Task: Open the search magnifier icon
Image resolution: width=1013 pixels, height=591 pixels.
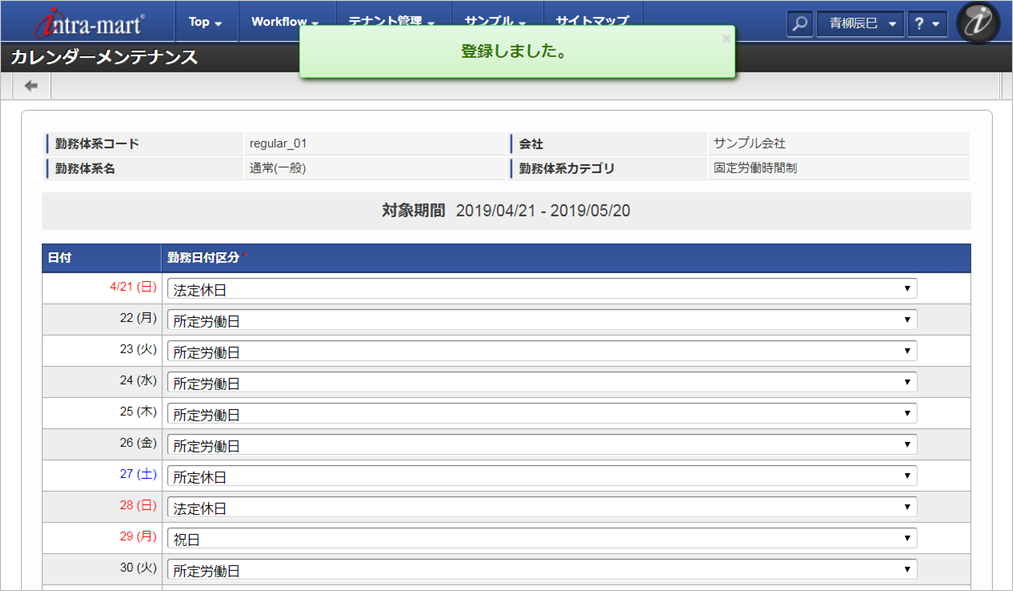Action: 800,24
